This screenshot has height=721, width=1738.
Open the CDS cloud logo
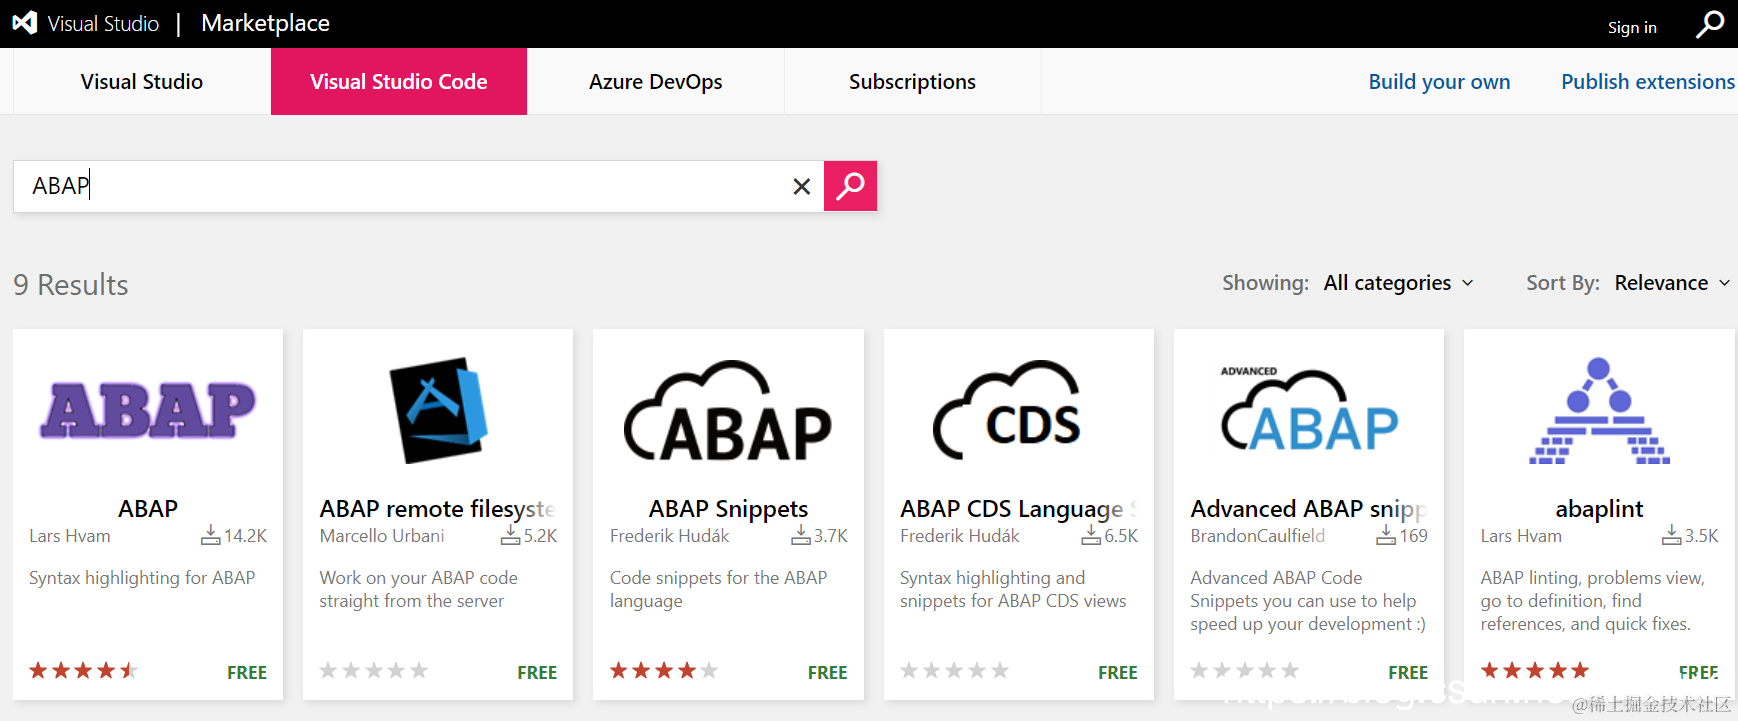point(1008,410)
